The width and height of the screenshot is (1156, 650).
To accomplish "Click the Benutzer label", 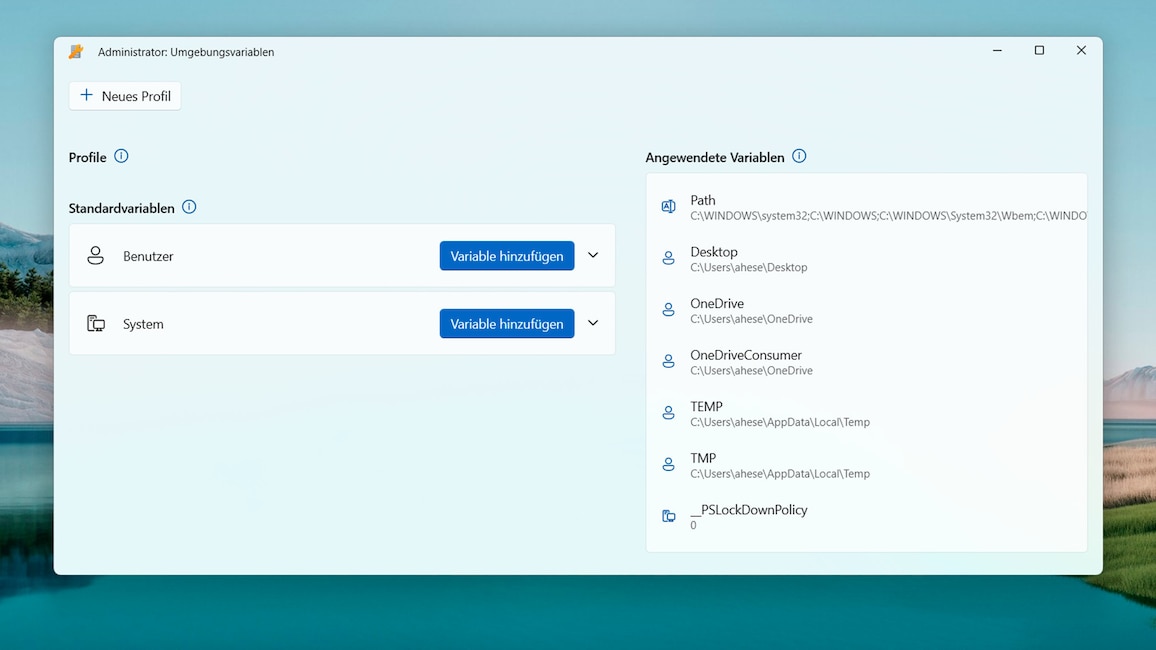I will (148, 256).
